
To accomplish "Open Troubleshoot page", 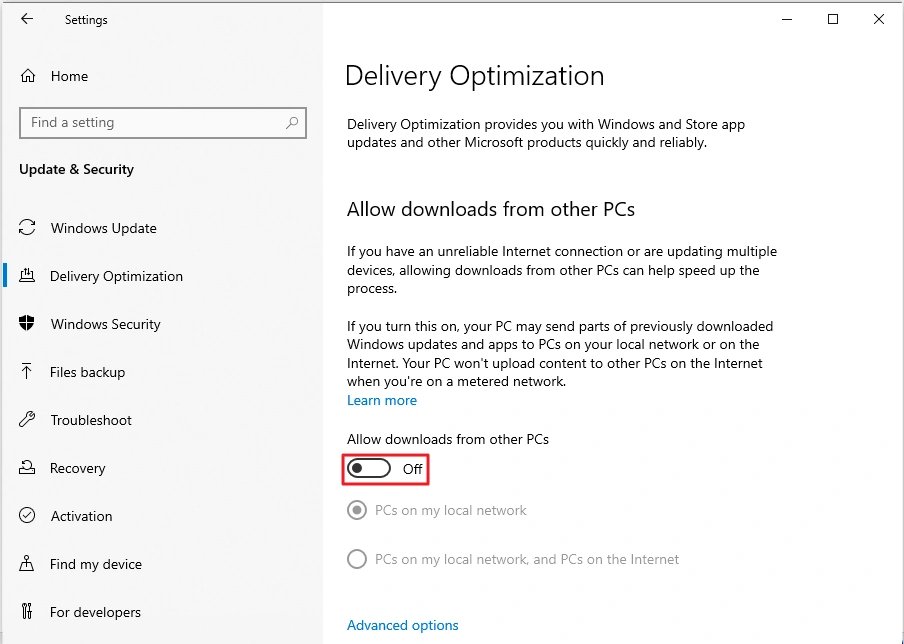I will pyautogui.click(x=91, y=420).
